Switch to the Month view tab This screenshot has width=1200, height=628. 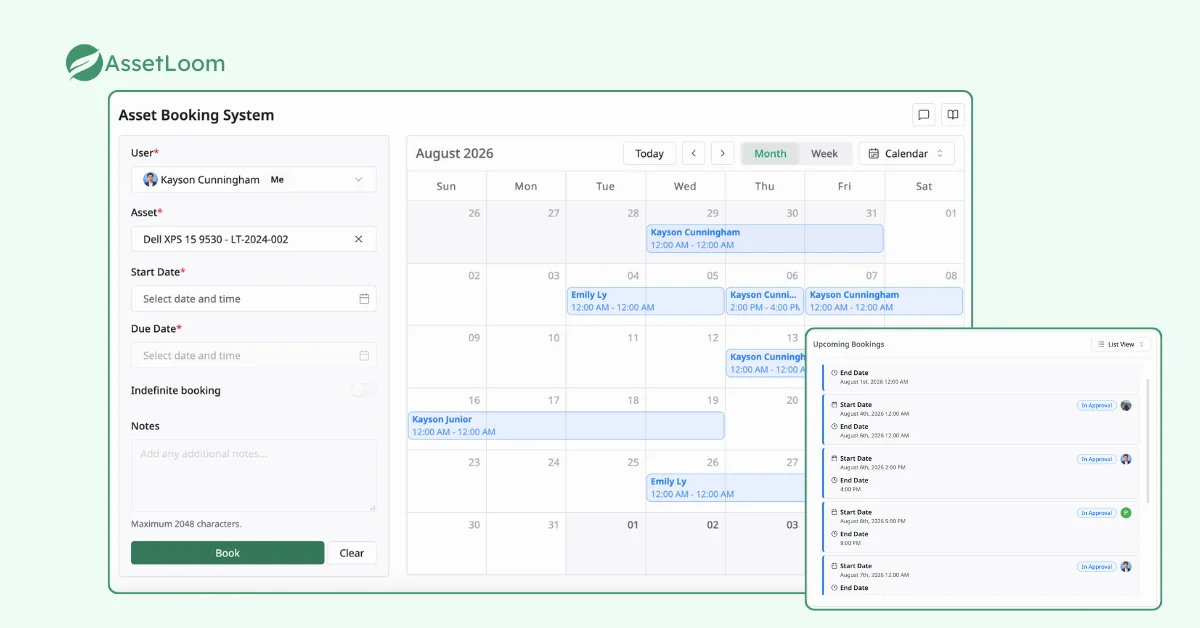pyautogui.click(x=770, y=153)
